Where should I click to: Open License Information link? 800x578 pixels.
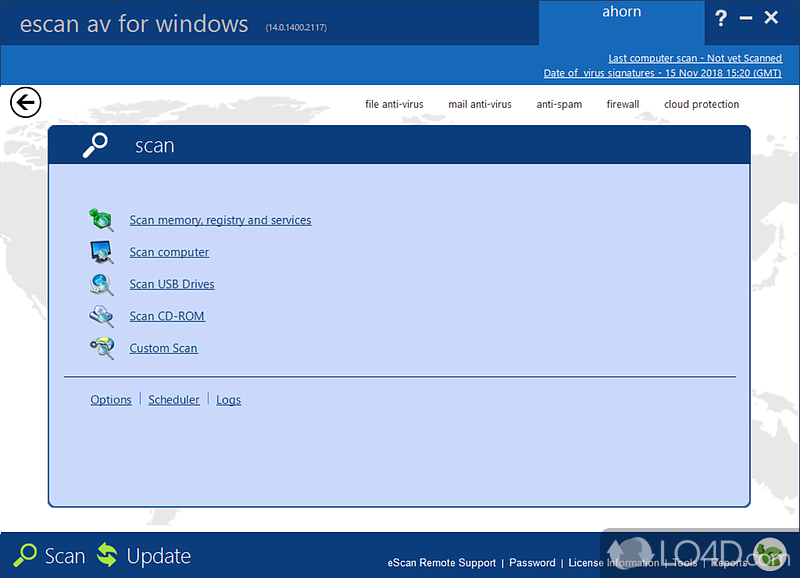[614, 563]
